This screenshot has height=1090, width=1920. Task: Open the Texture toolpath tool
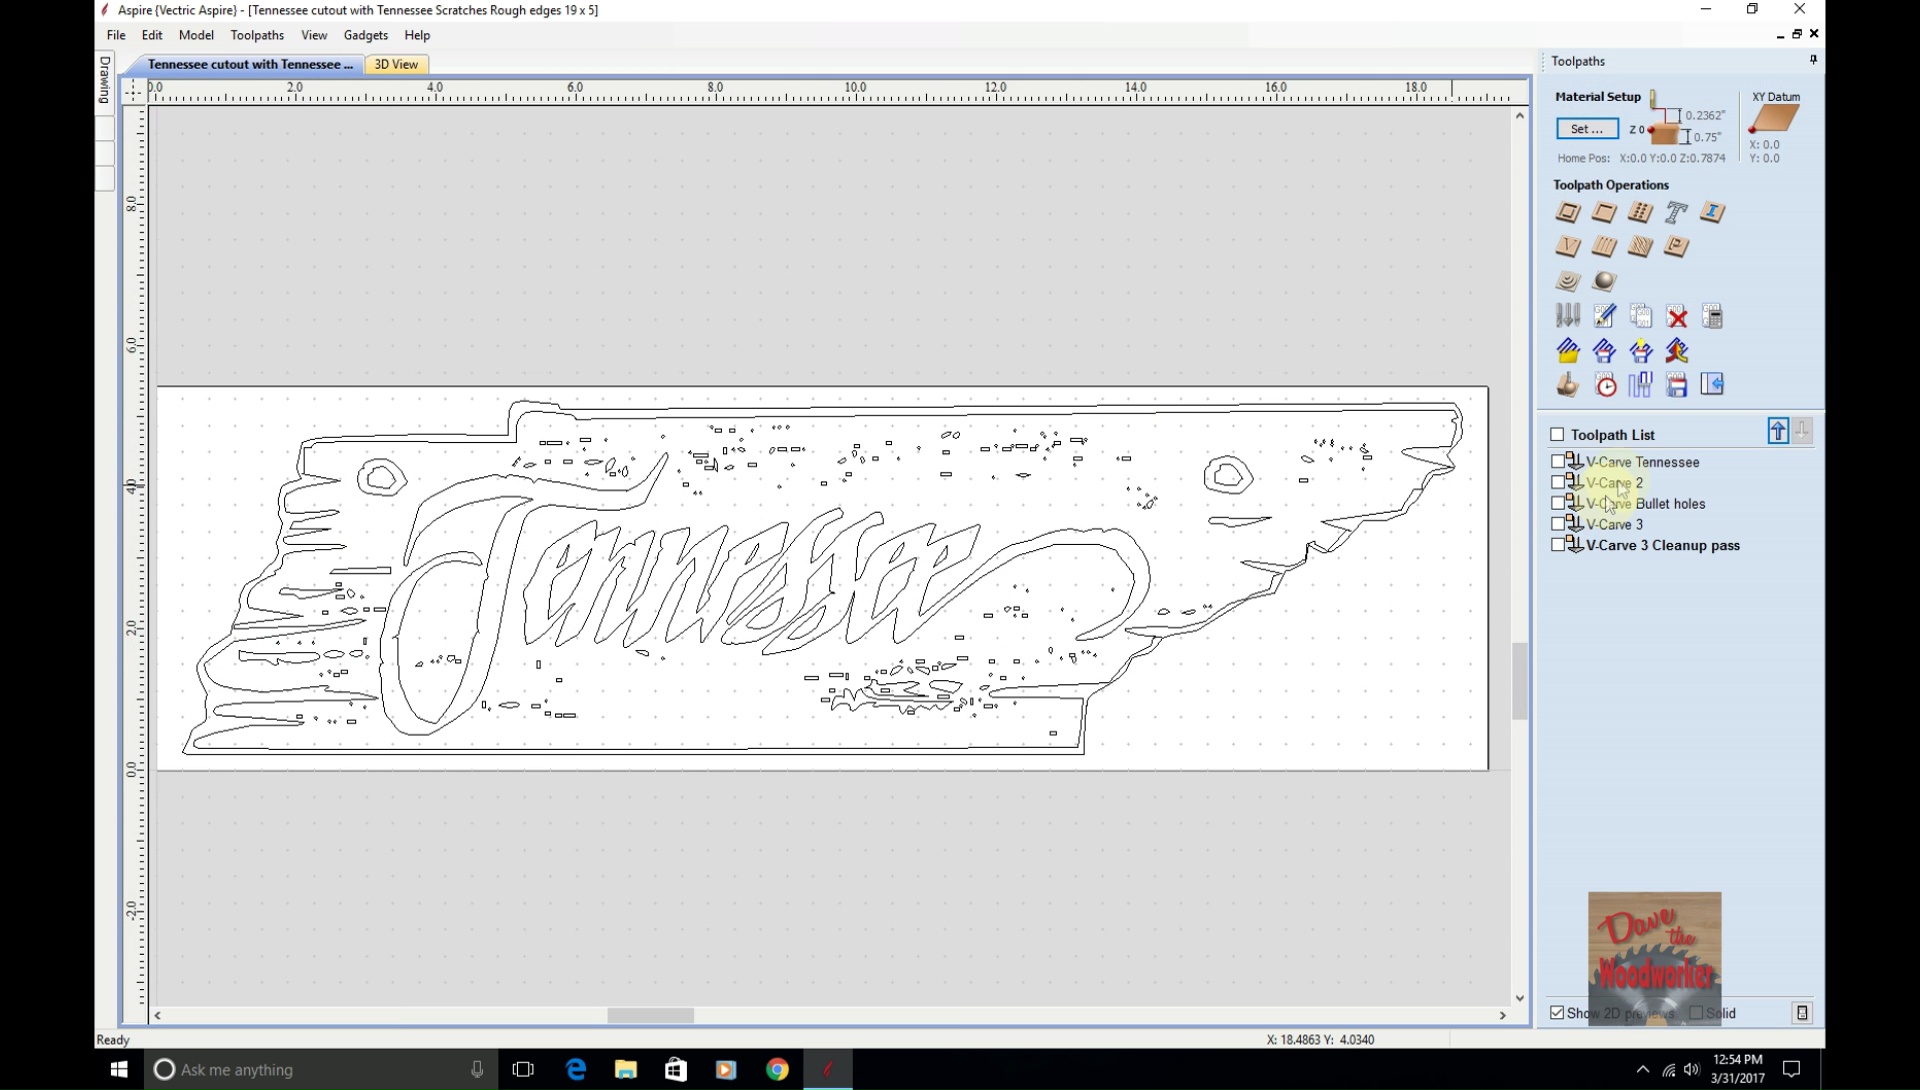(1640, 247)
